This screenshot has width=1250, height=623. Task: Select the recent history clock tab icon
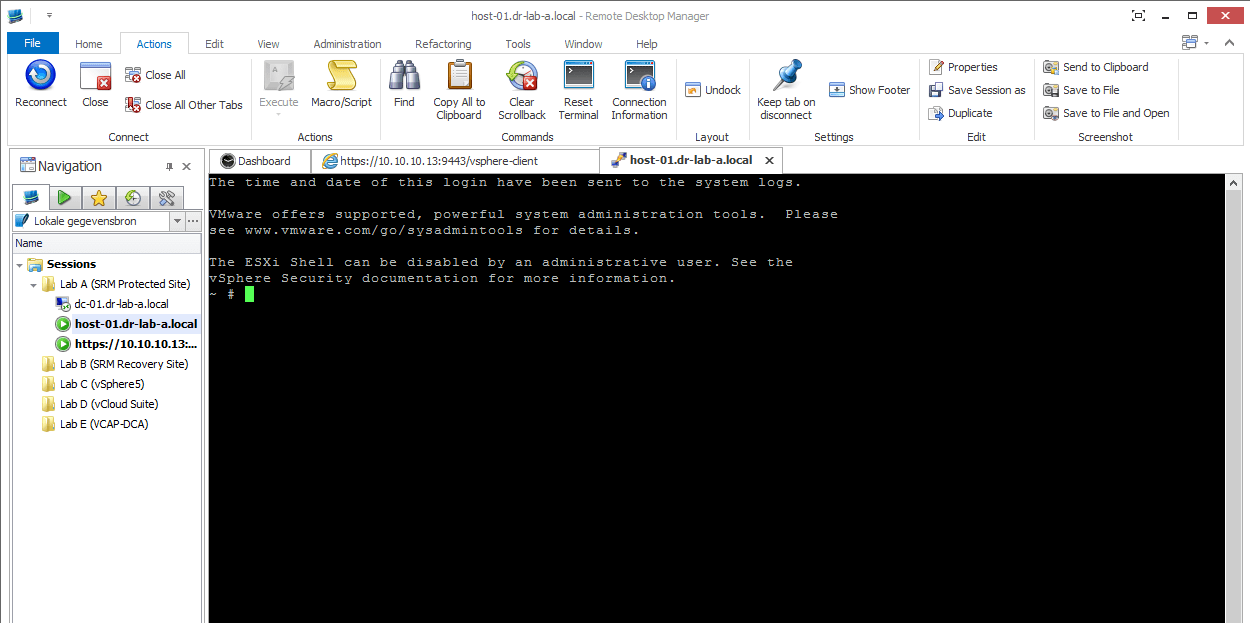pyautogui.click(x=132, y=197)
